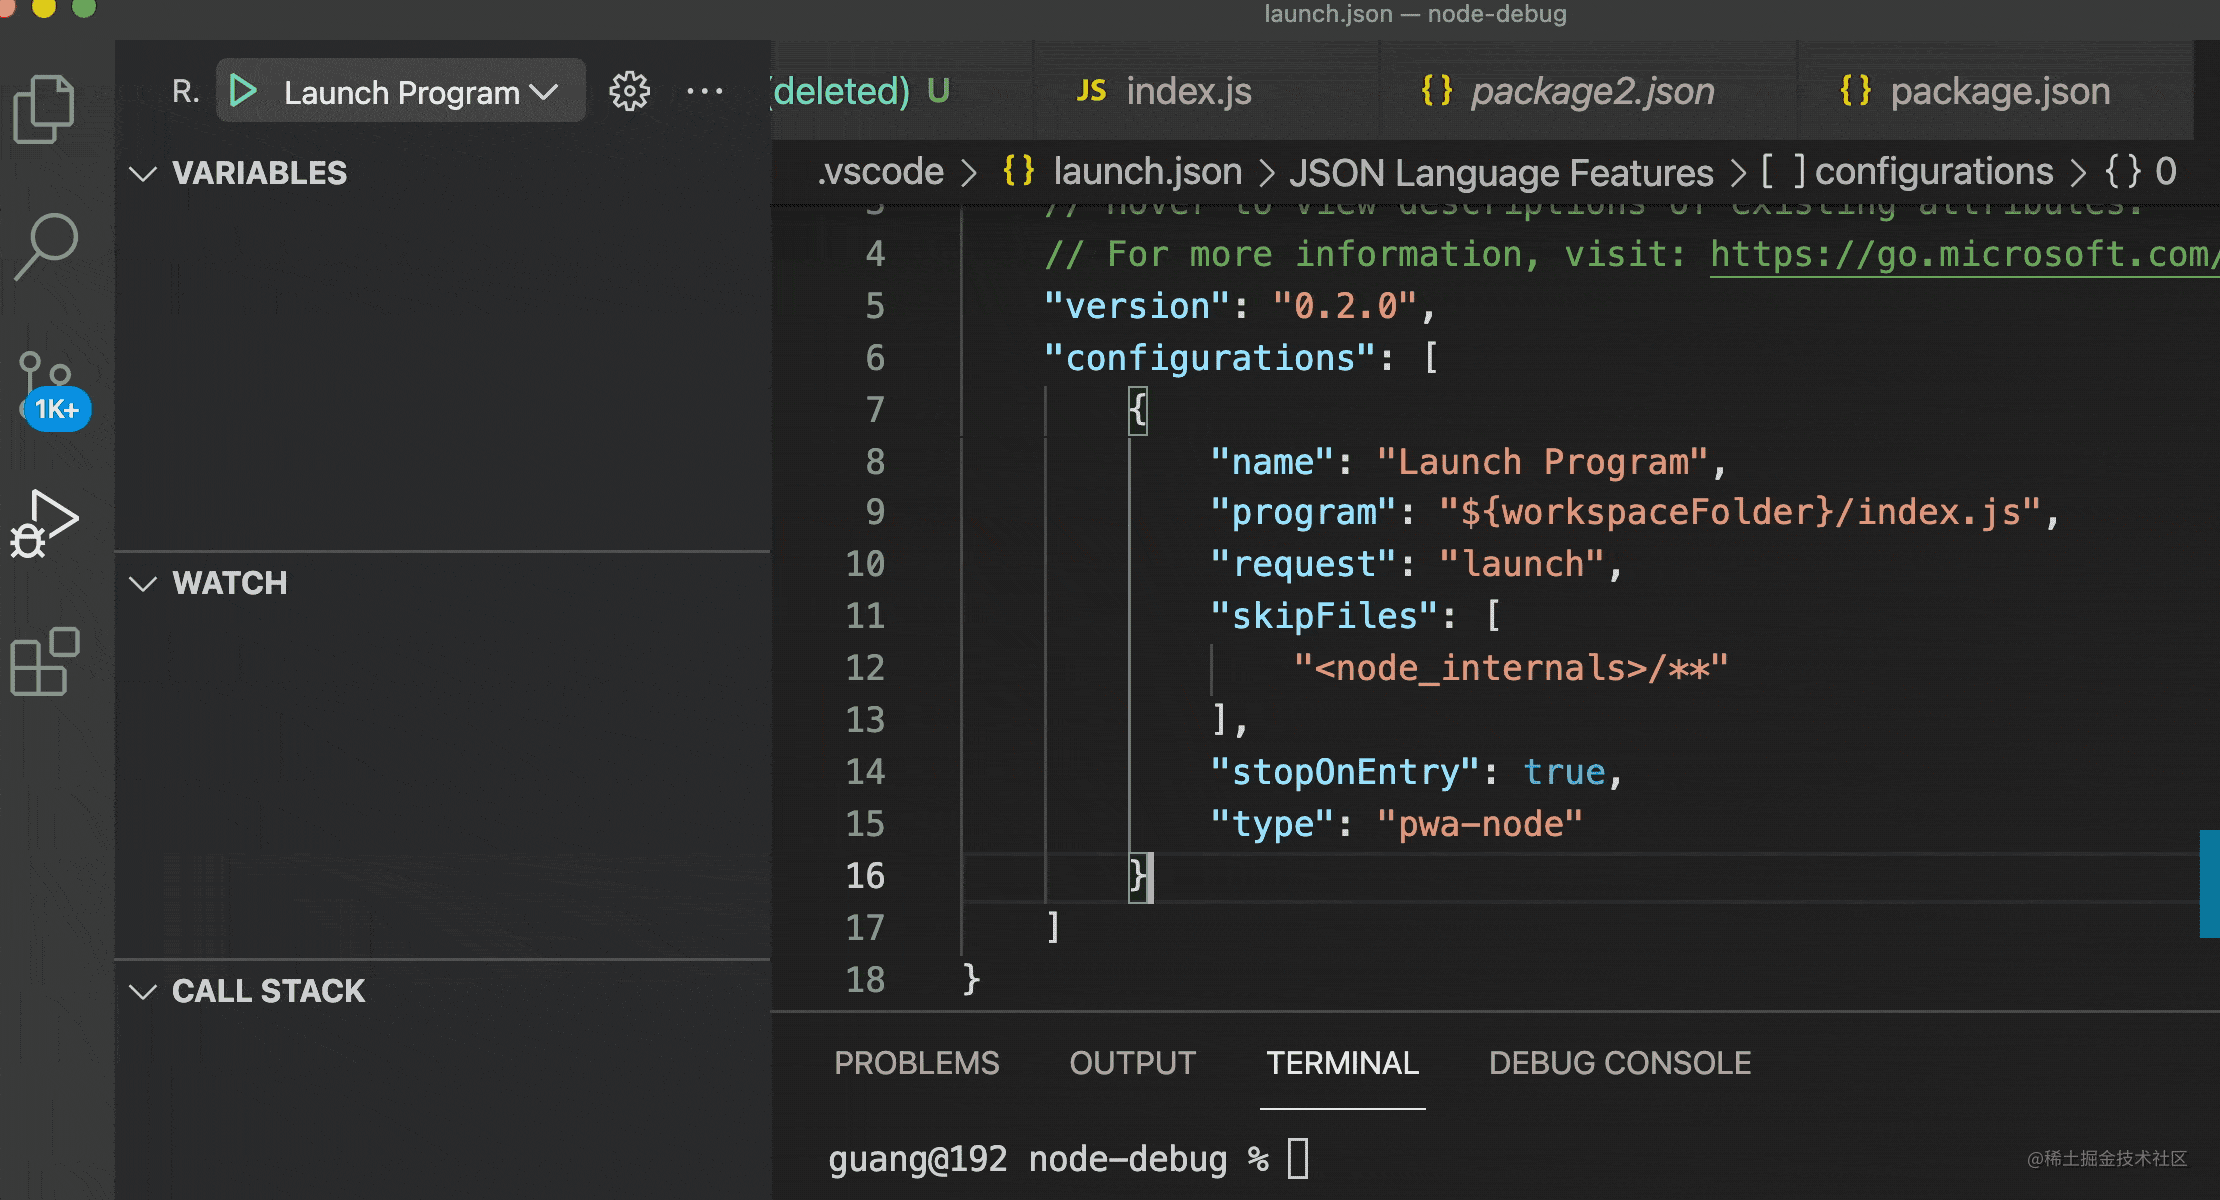Click JSON Language Features breadcrumb
Viewport: 2220px width, 1200px height.
[x=1501, y=172]
